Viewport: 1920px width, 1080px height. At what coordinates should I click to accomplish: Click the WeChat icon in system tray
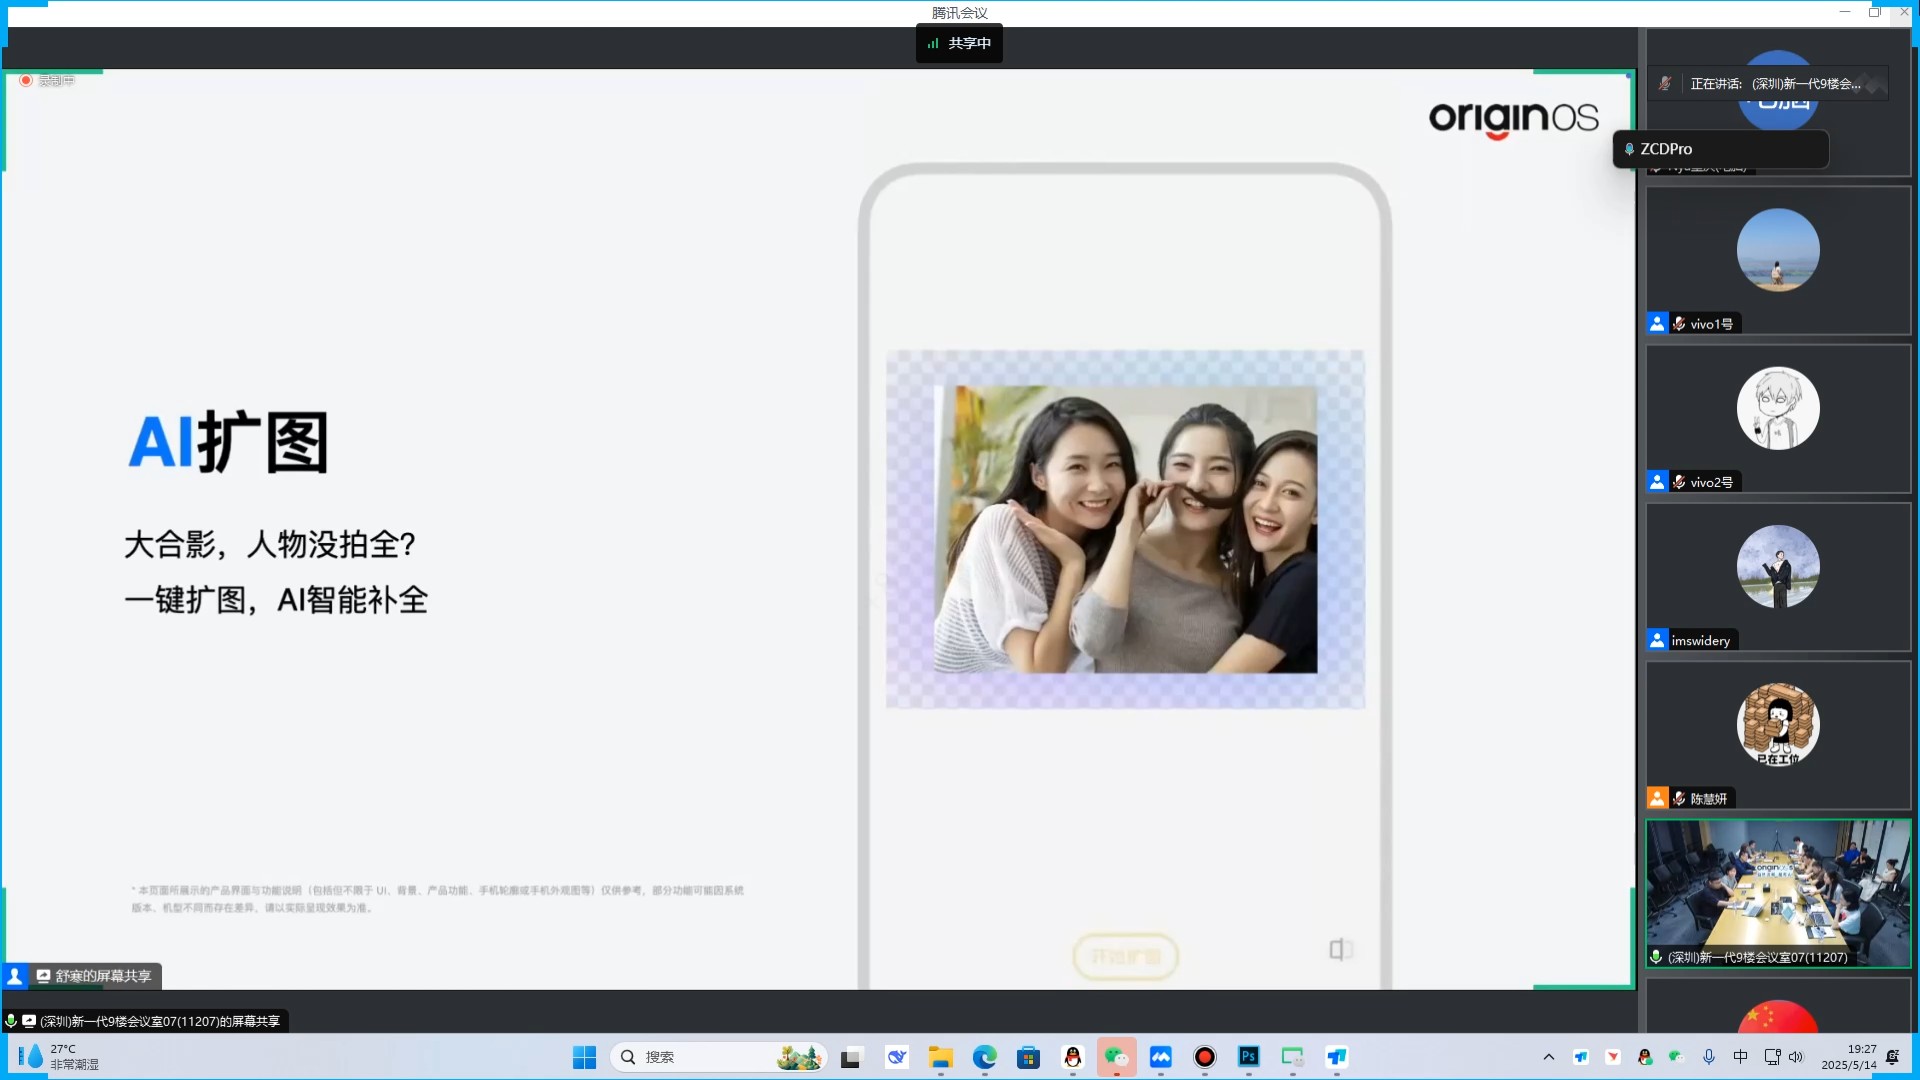tap(1677, 1057)
